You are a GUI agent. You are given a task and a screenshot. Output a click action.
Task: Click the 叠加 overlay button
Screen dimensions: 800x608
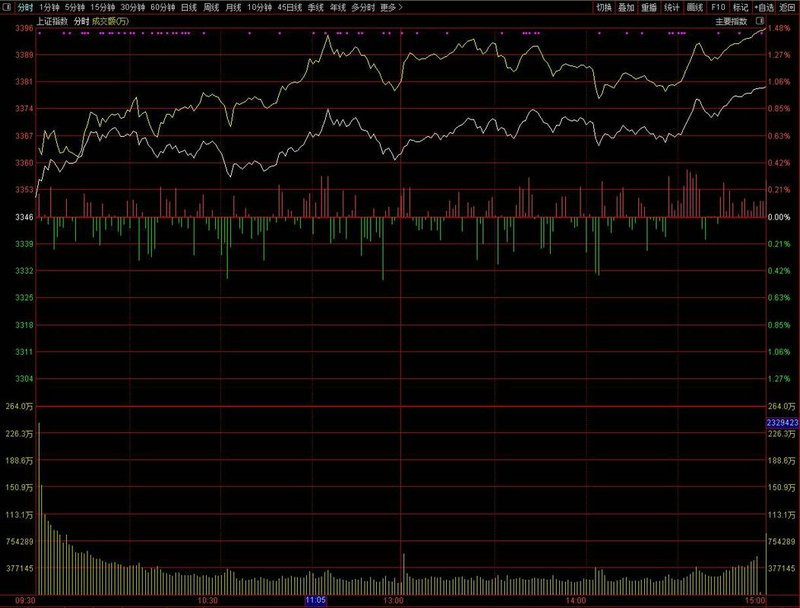pos(626,7)
